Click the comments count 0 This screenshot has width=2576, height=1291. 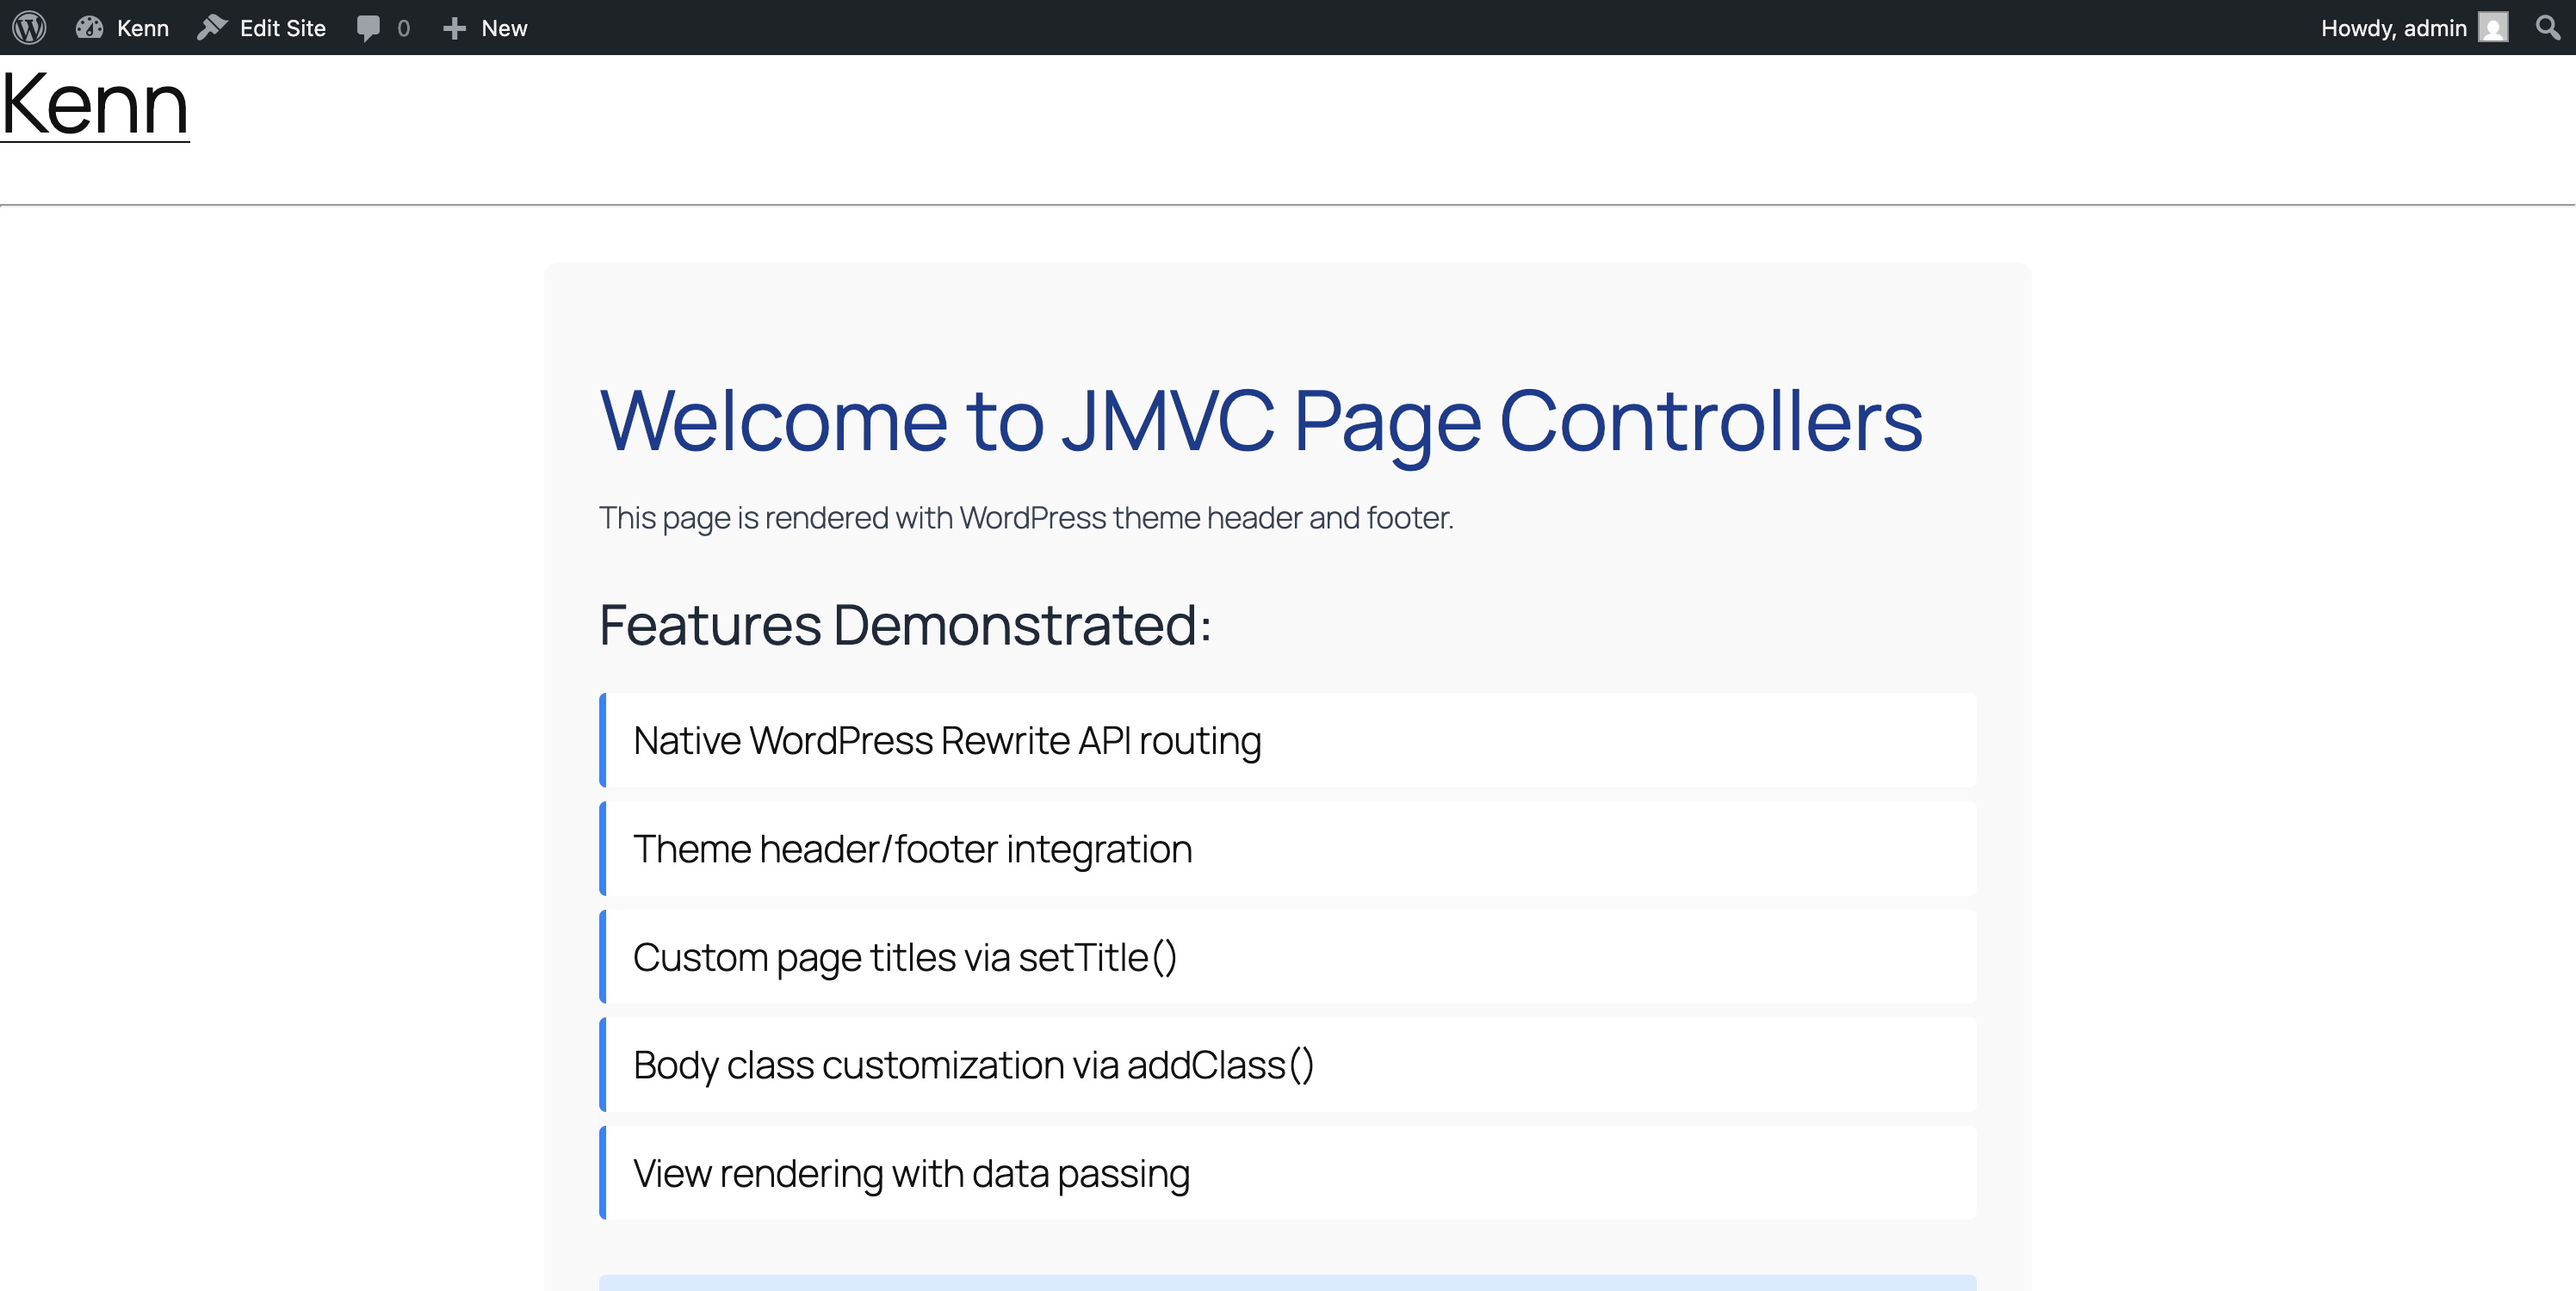point(403,28)
